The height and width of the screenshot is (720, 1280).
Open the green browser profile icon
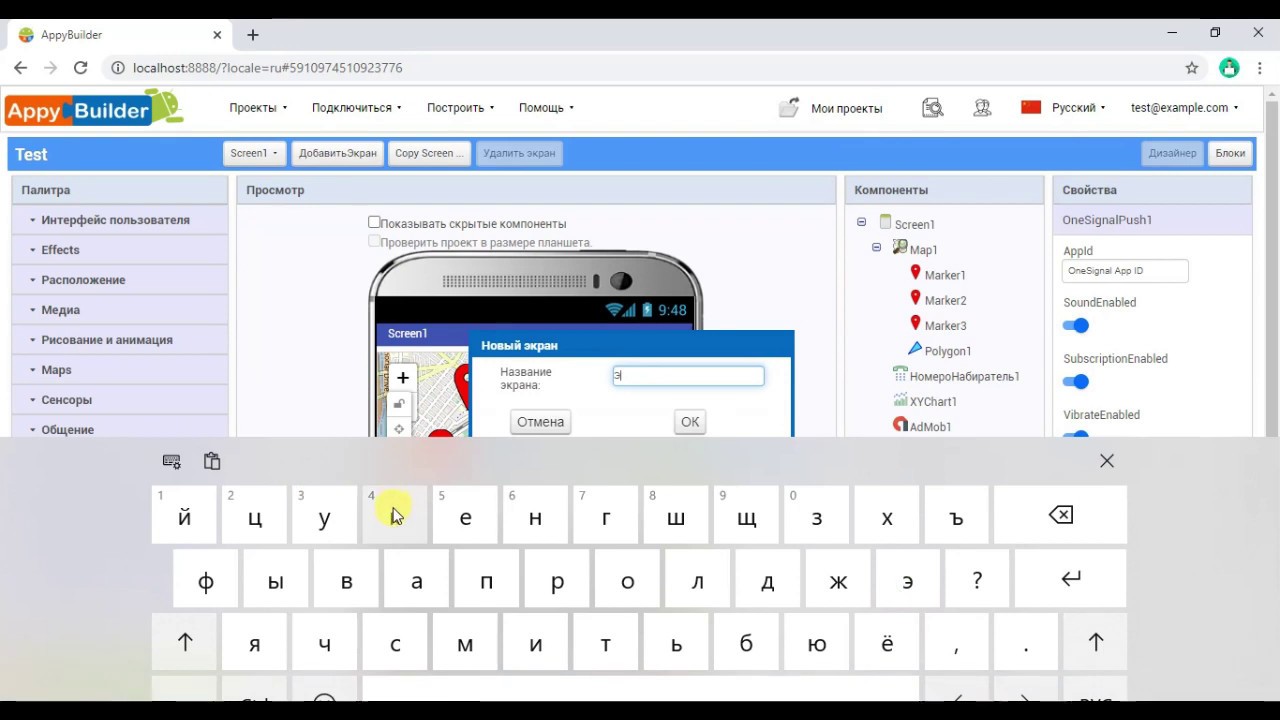1230,68
